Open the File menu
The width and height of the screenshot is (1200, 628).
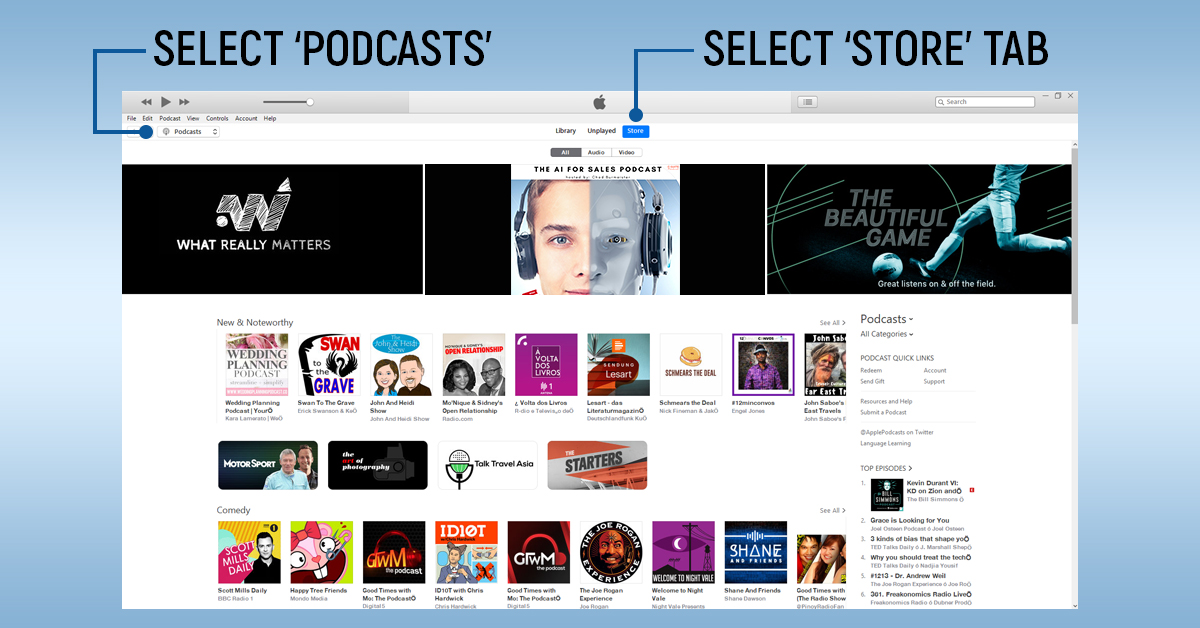131,118
